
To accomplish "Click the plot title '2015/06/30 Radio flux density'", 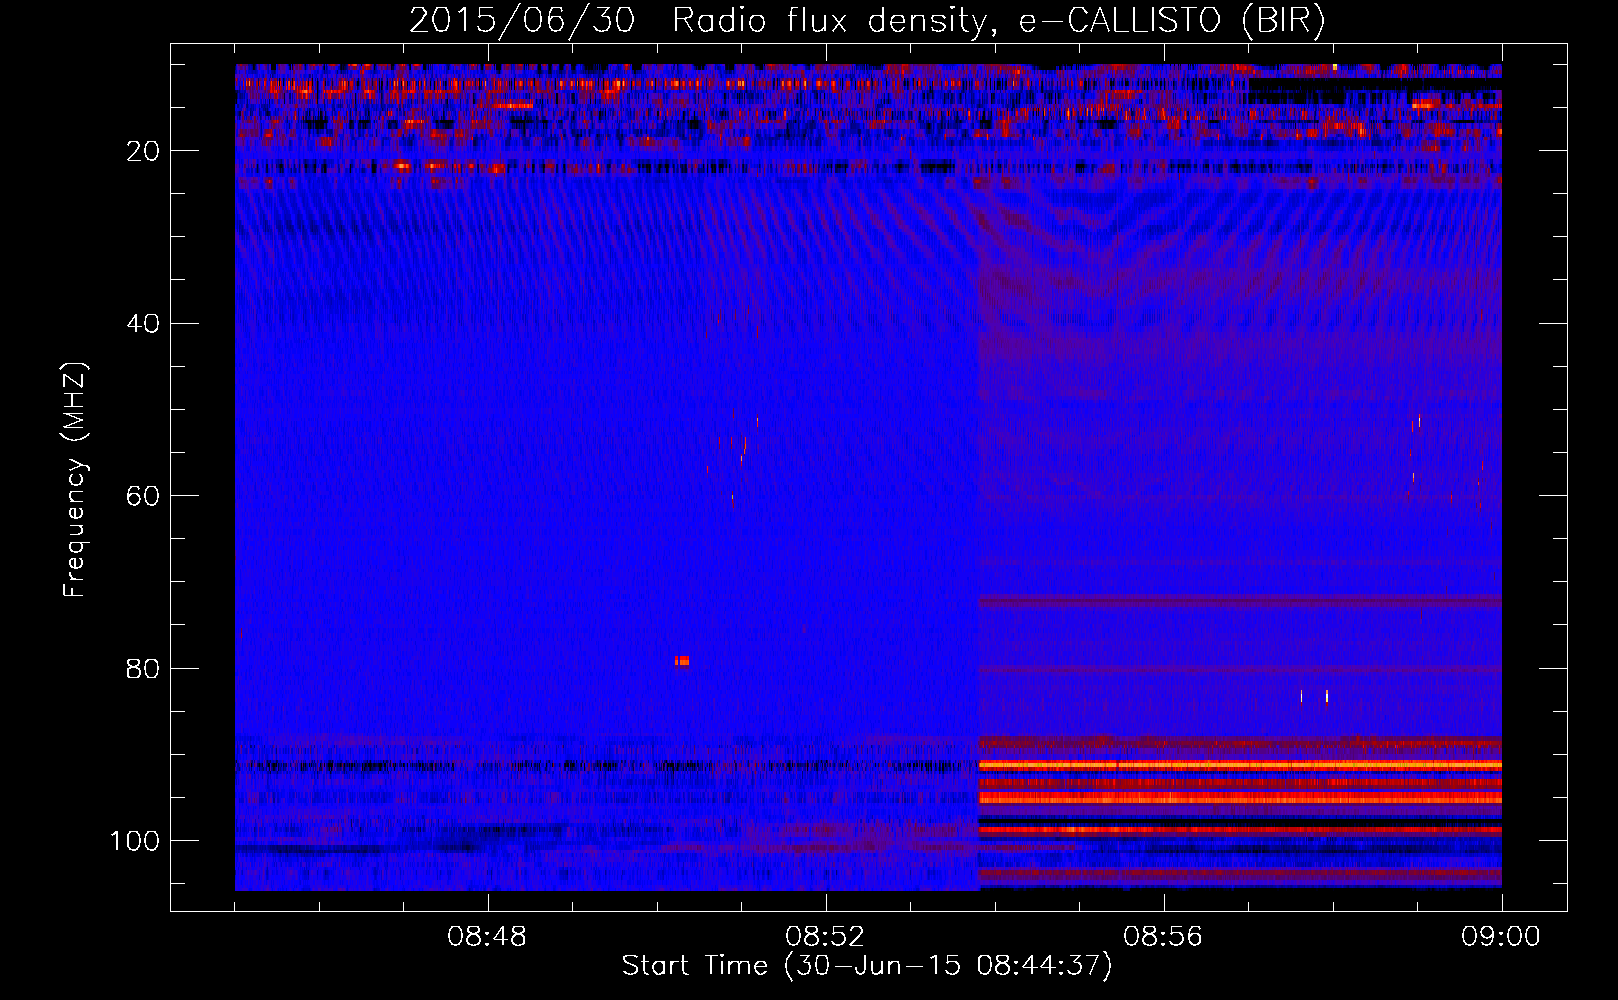I will [x=697, y=21].
